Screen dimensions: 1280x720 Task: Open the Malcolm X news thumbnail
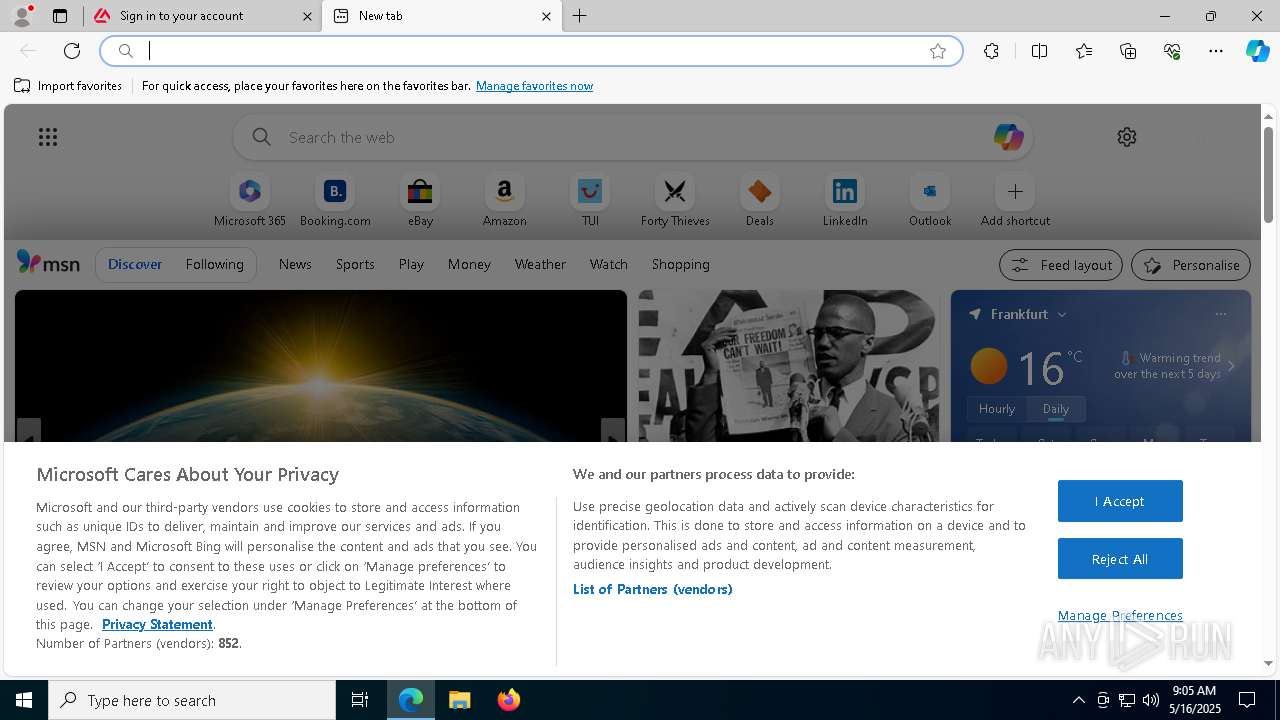tap(789, 366)
